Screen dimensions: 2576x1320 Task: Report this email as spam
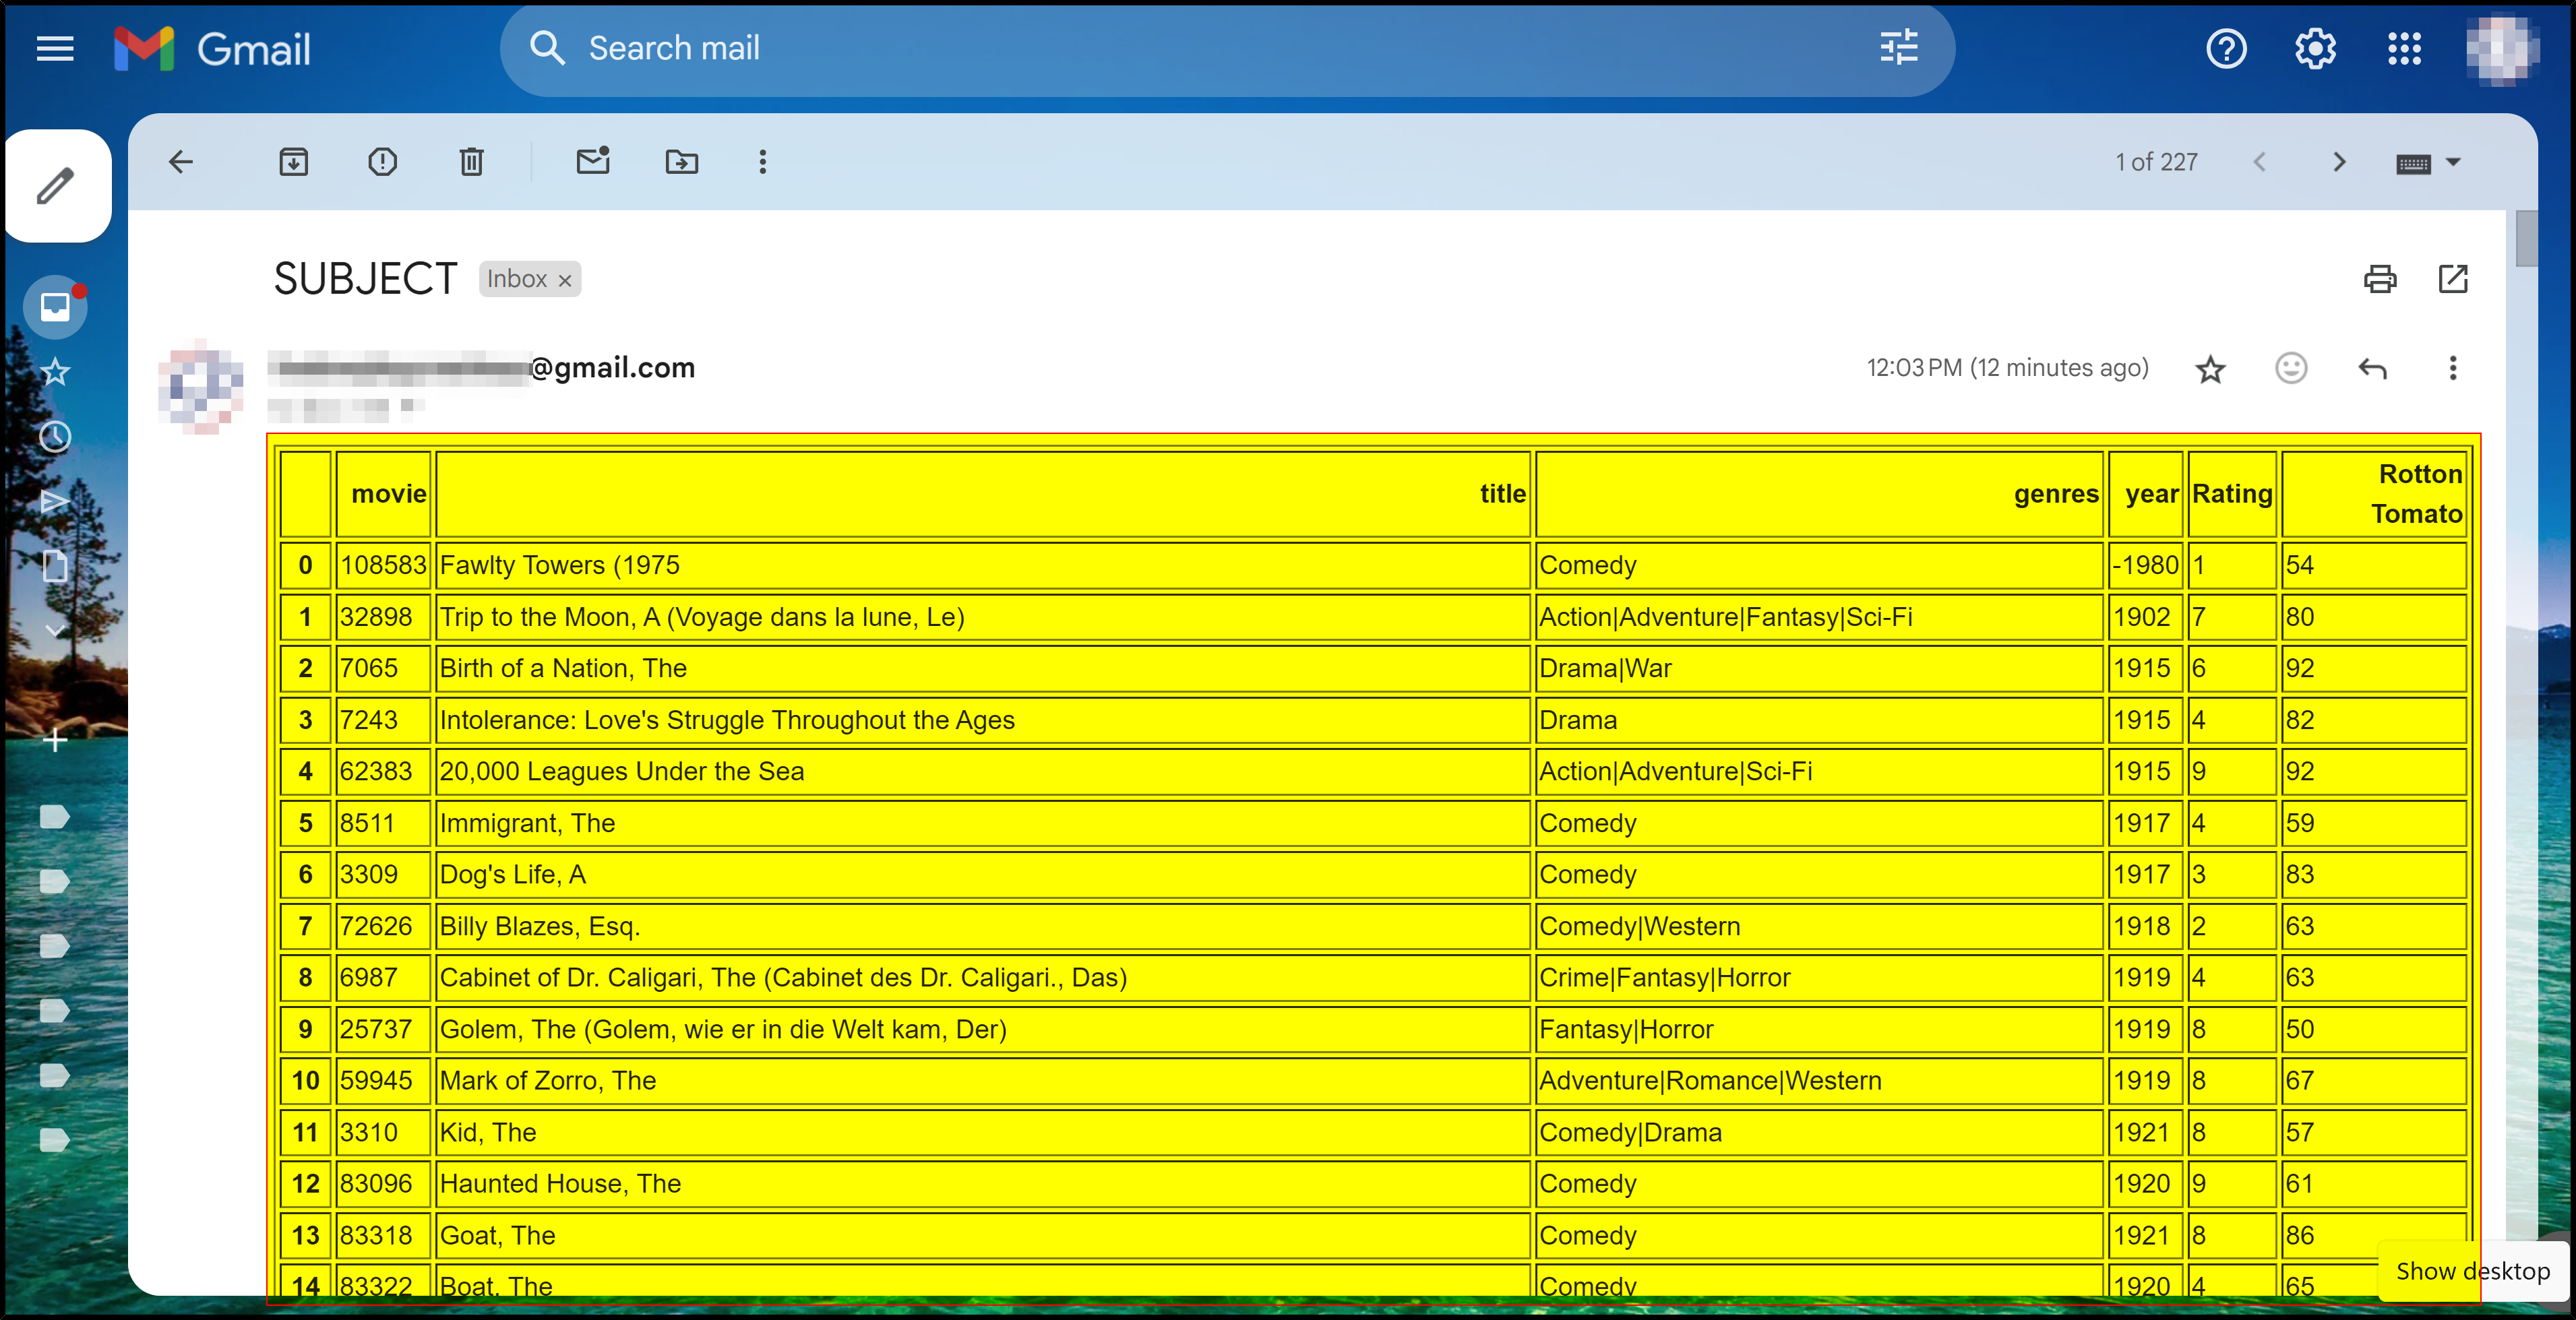(x=382, y=162)
